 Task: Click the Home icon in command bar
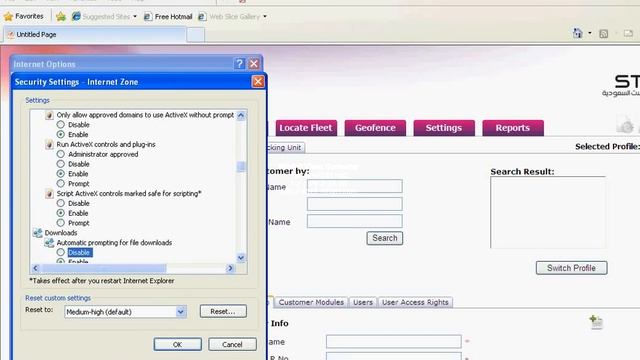[x=578, y=33]
